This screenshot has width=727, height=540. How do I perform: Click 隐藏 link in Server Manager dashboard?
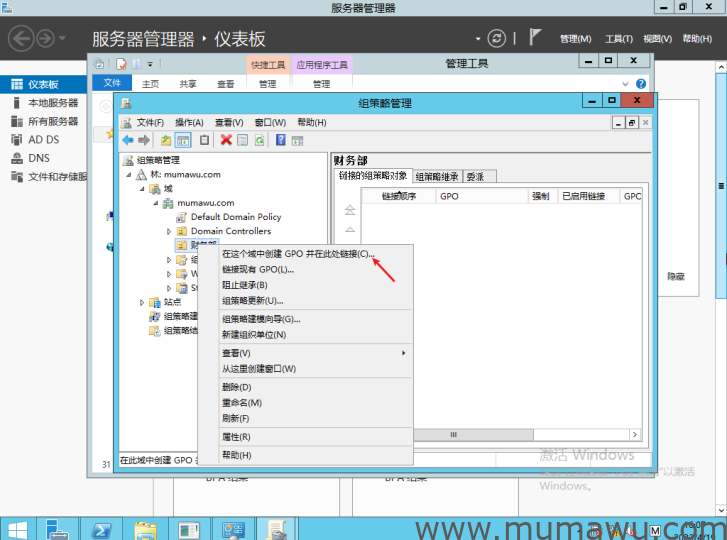tap(676, 277)
